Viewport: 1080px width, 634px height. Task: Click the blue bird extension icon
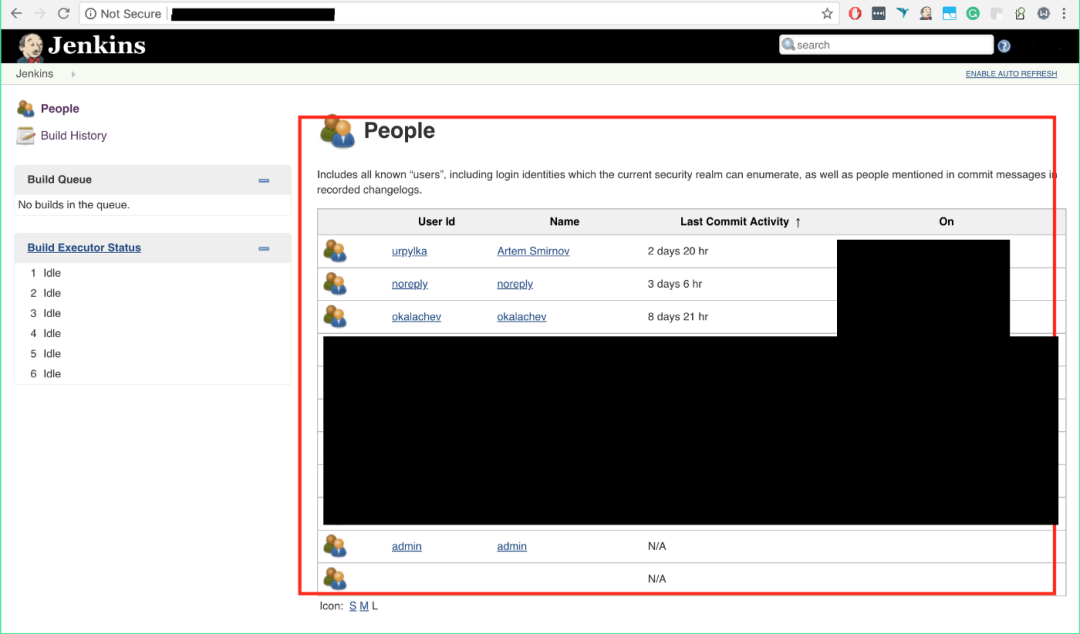click(x=902, y=13)
